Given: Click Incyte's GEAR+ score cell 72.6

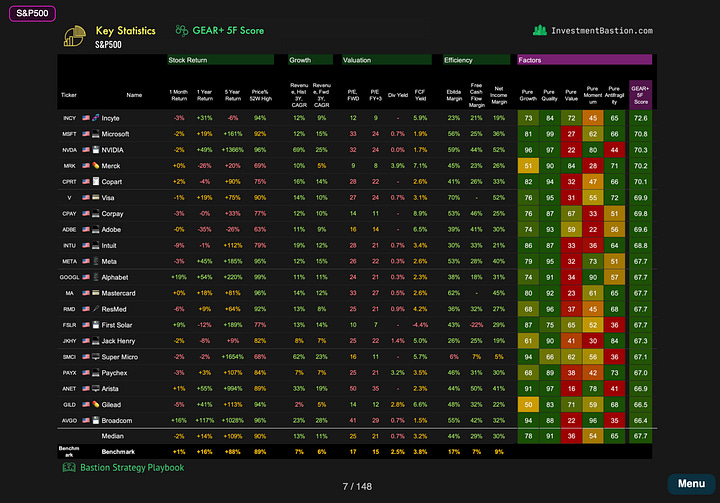Looking at the screenshot, I should tap(641, 118).
